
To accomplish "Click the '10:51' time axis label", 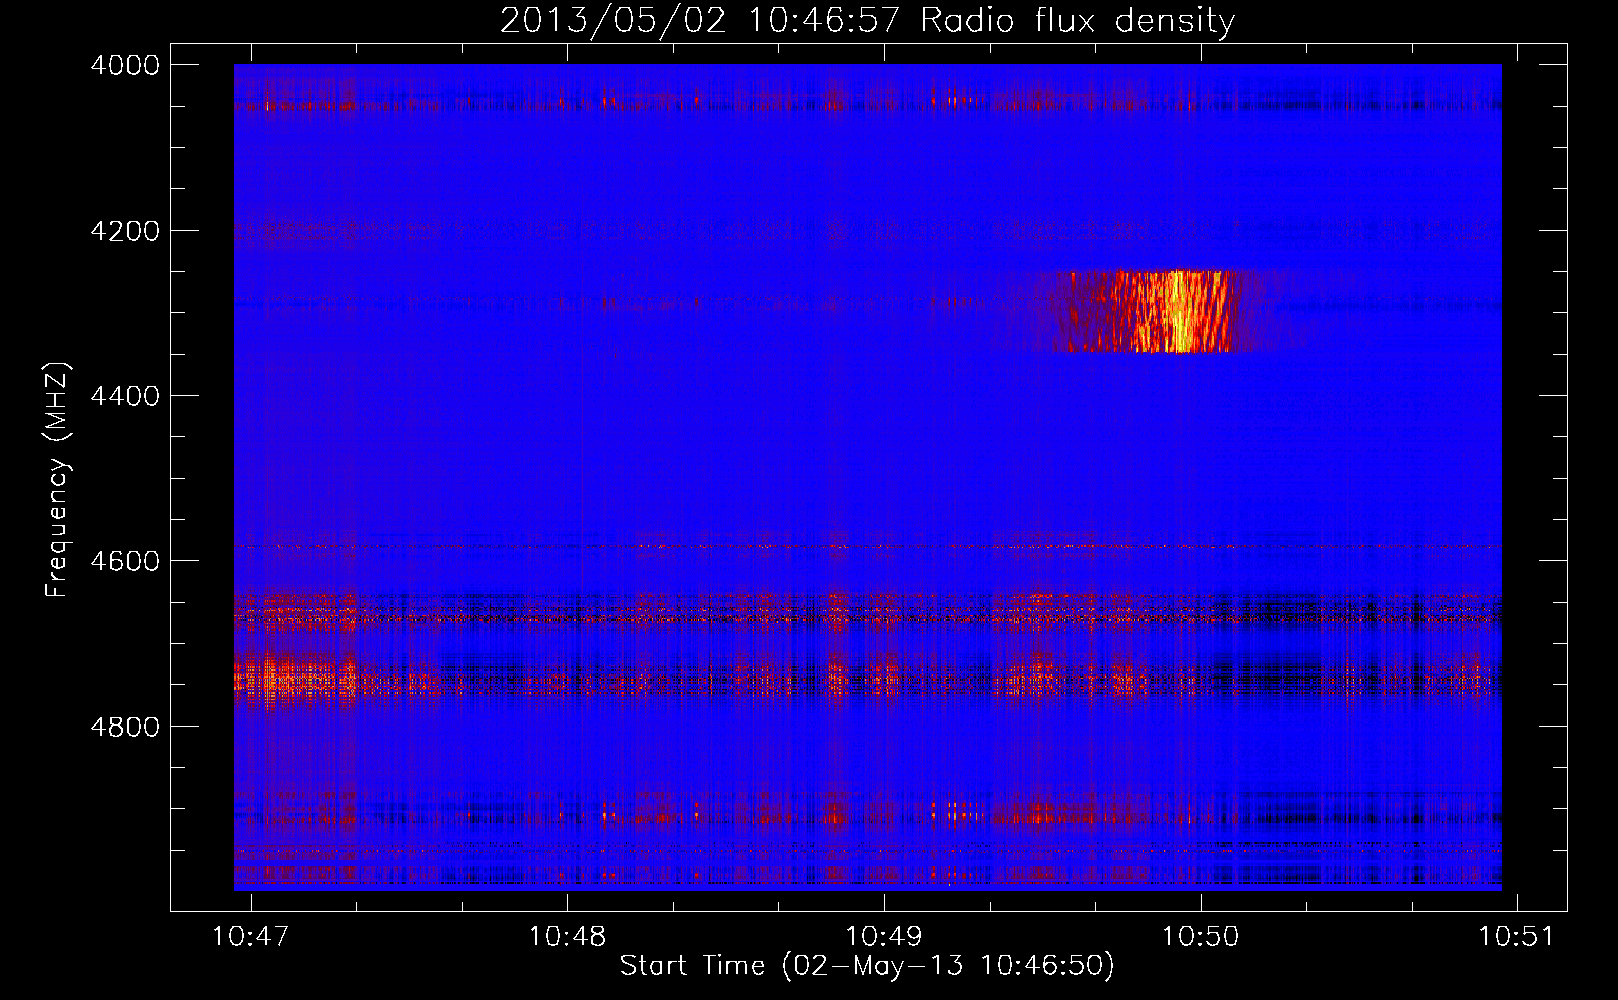I will pyautogui.click(x=1517, y=936).
